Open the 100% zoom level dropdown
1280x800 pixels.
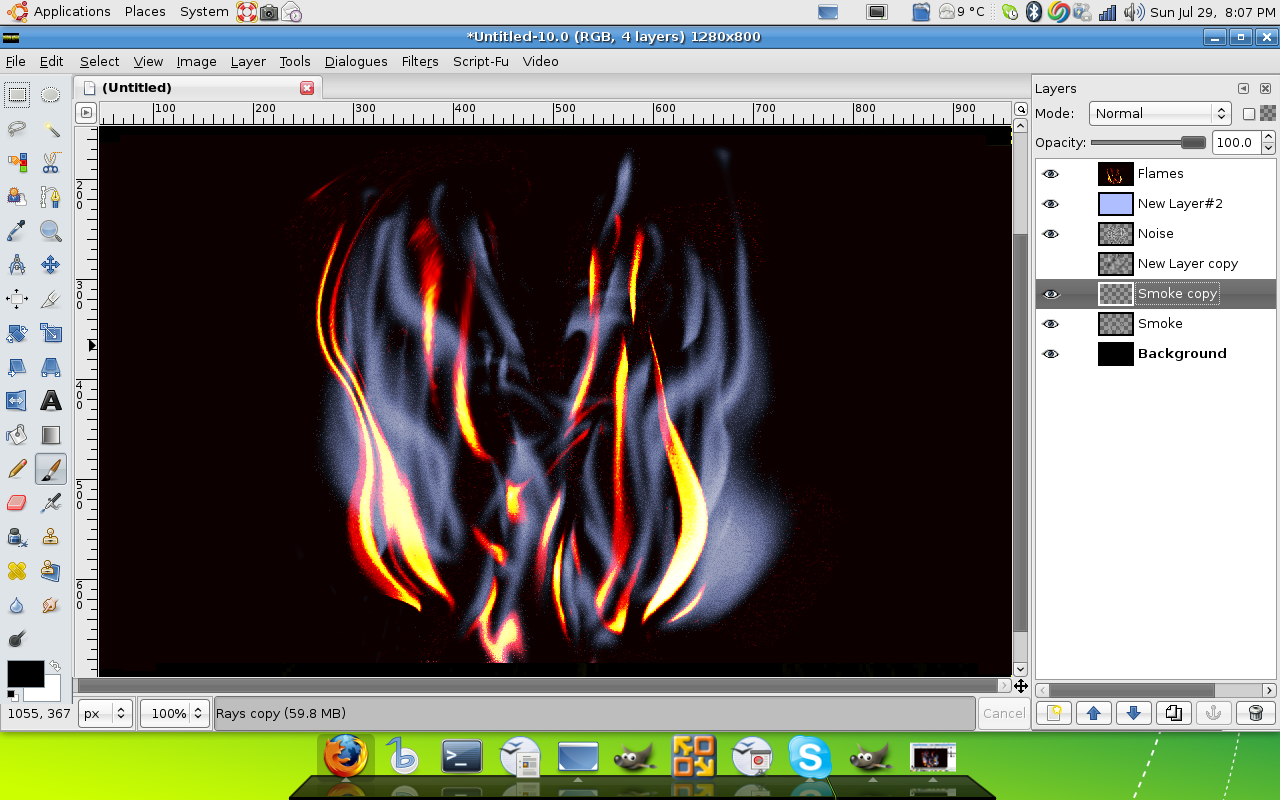click(x=173, y=713)
